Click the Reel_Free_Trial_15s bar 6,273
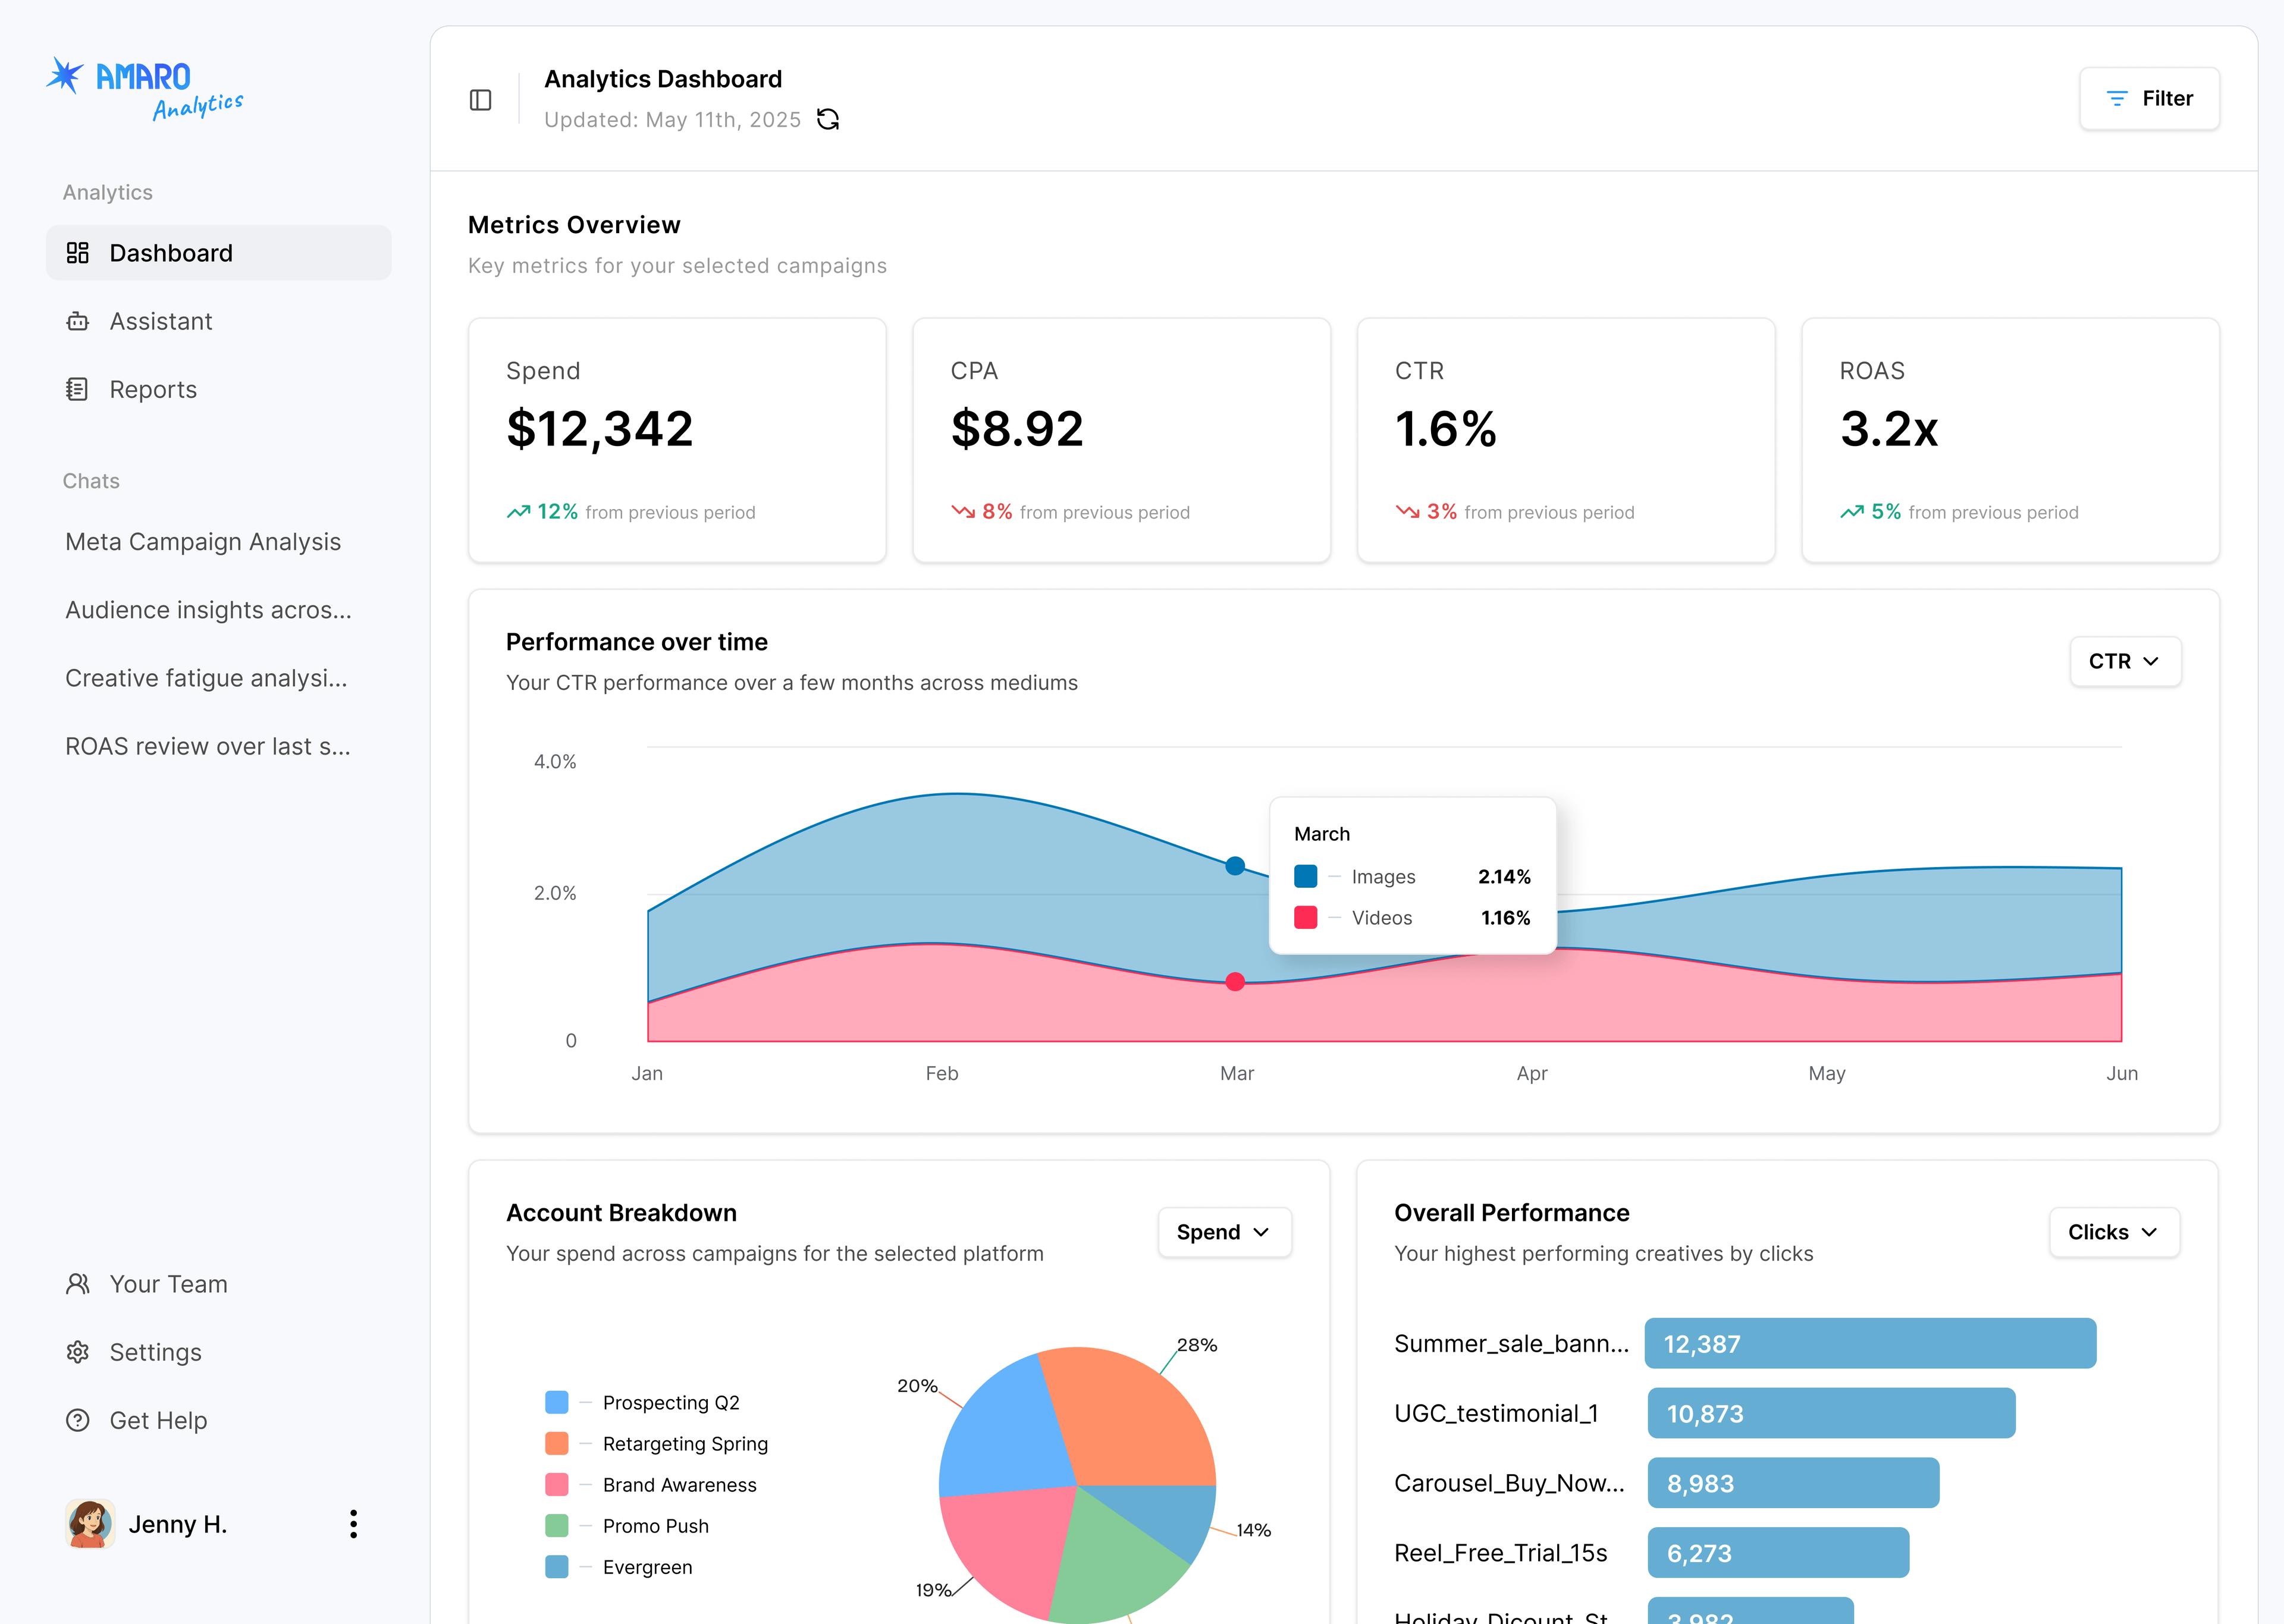This screenshot has width=2284, height=1624. click(1778, 1553)
